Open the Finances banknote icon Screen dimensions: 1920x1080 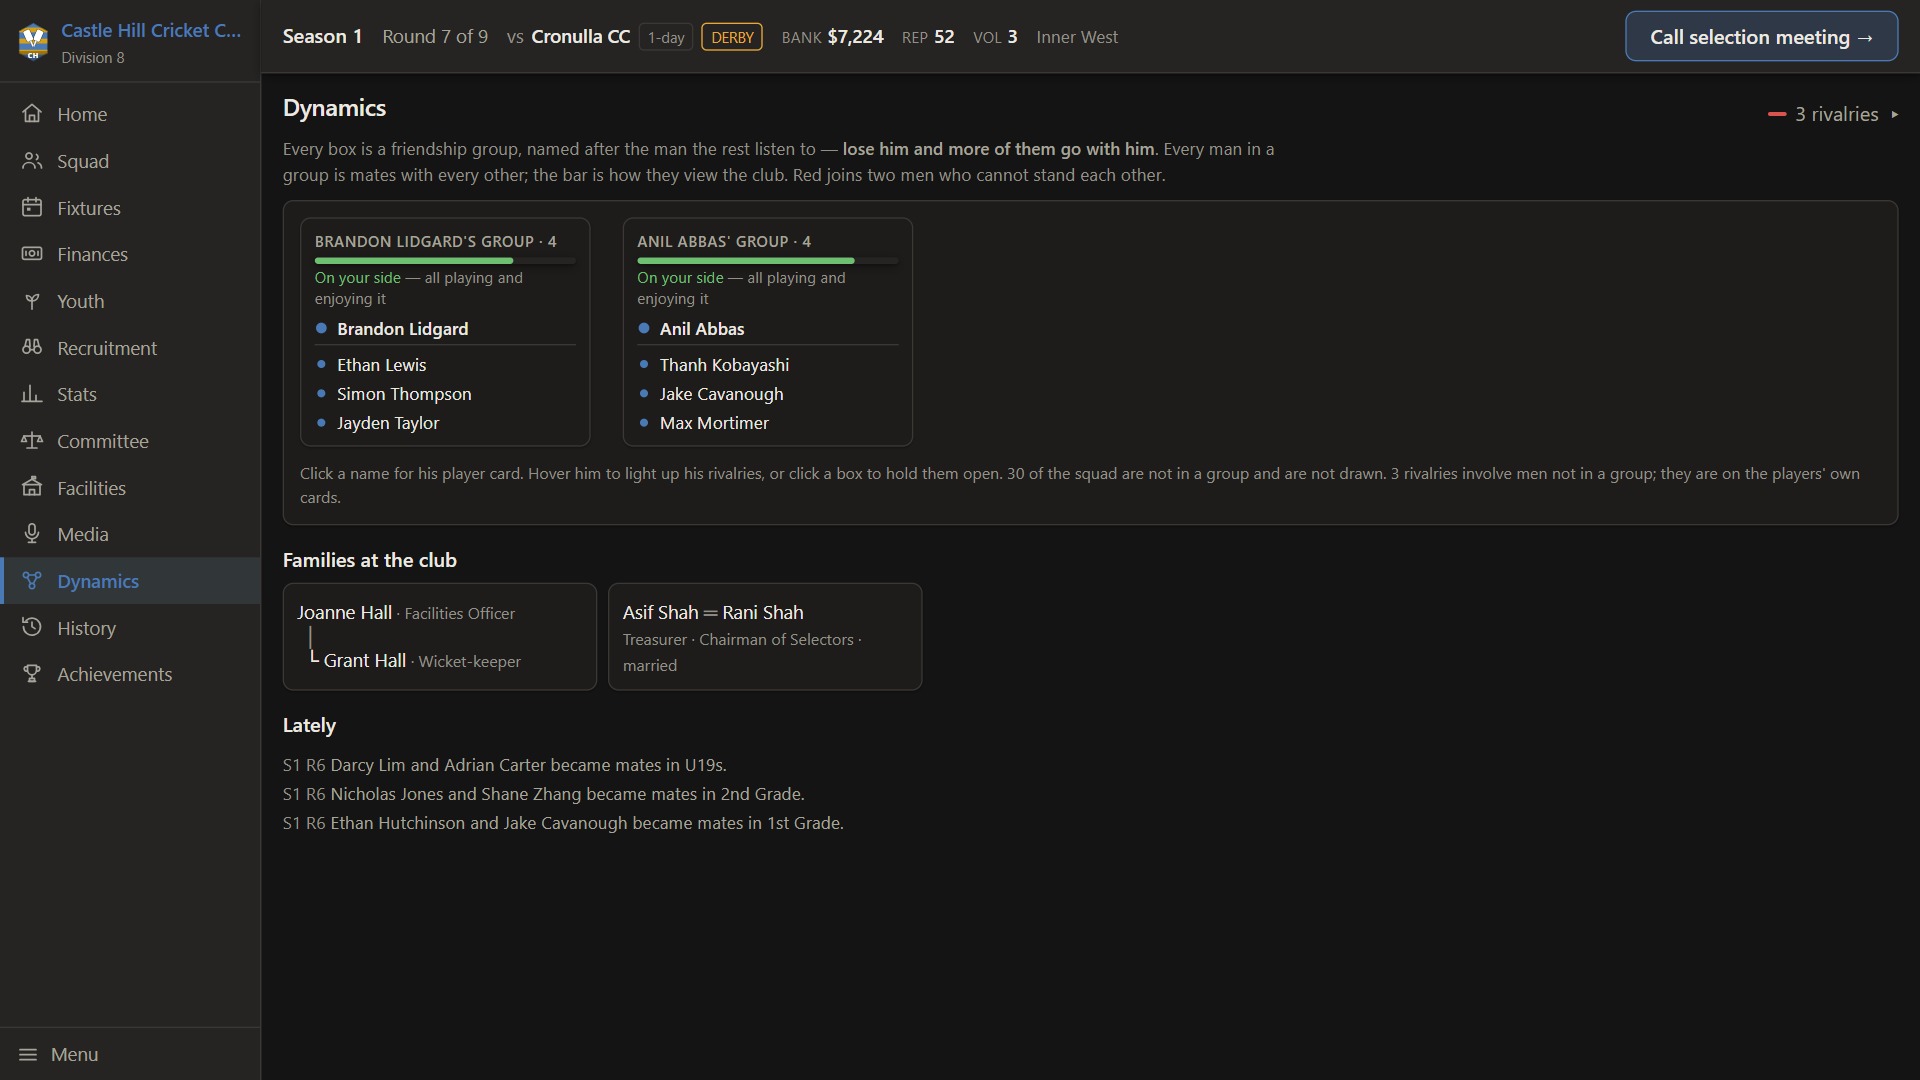(x=32, y=254)
